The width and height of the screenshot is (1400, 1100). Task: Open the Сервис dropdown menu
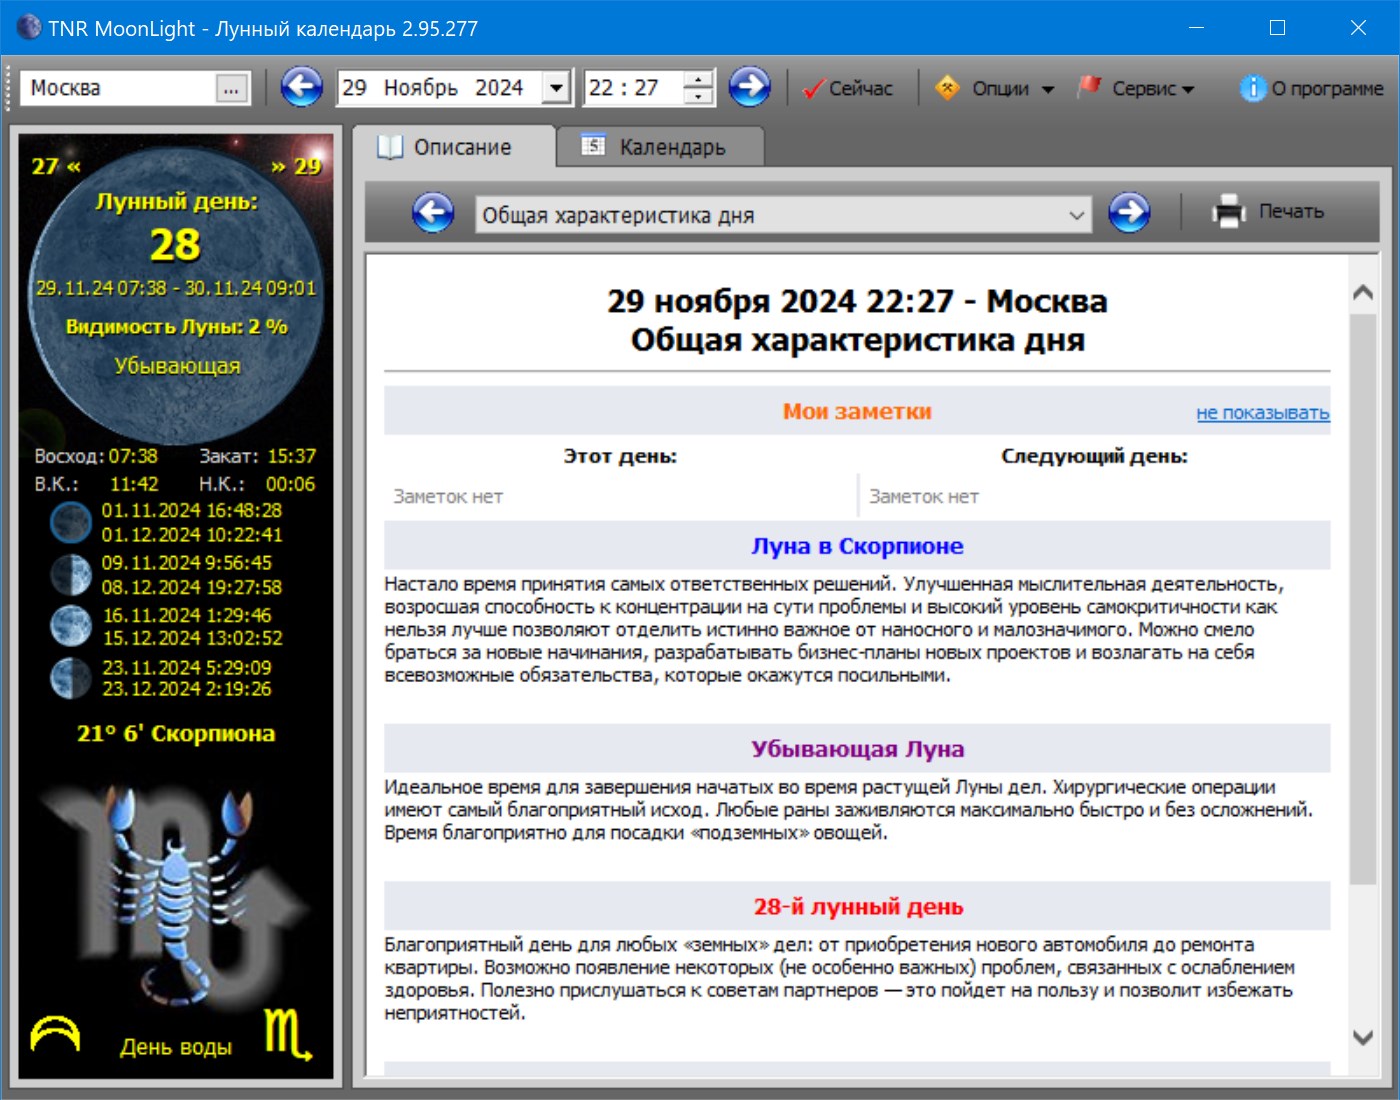coord(1136,88)
